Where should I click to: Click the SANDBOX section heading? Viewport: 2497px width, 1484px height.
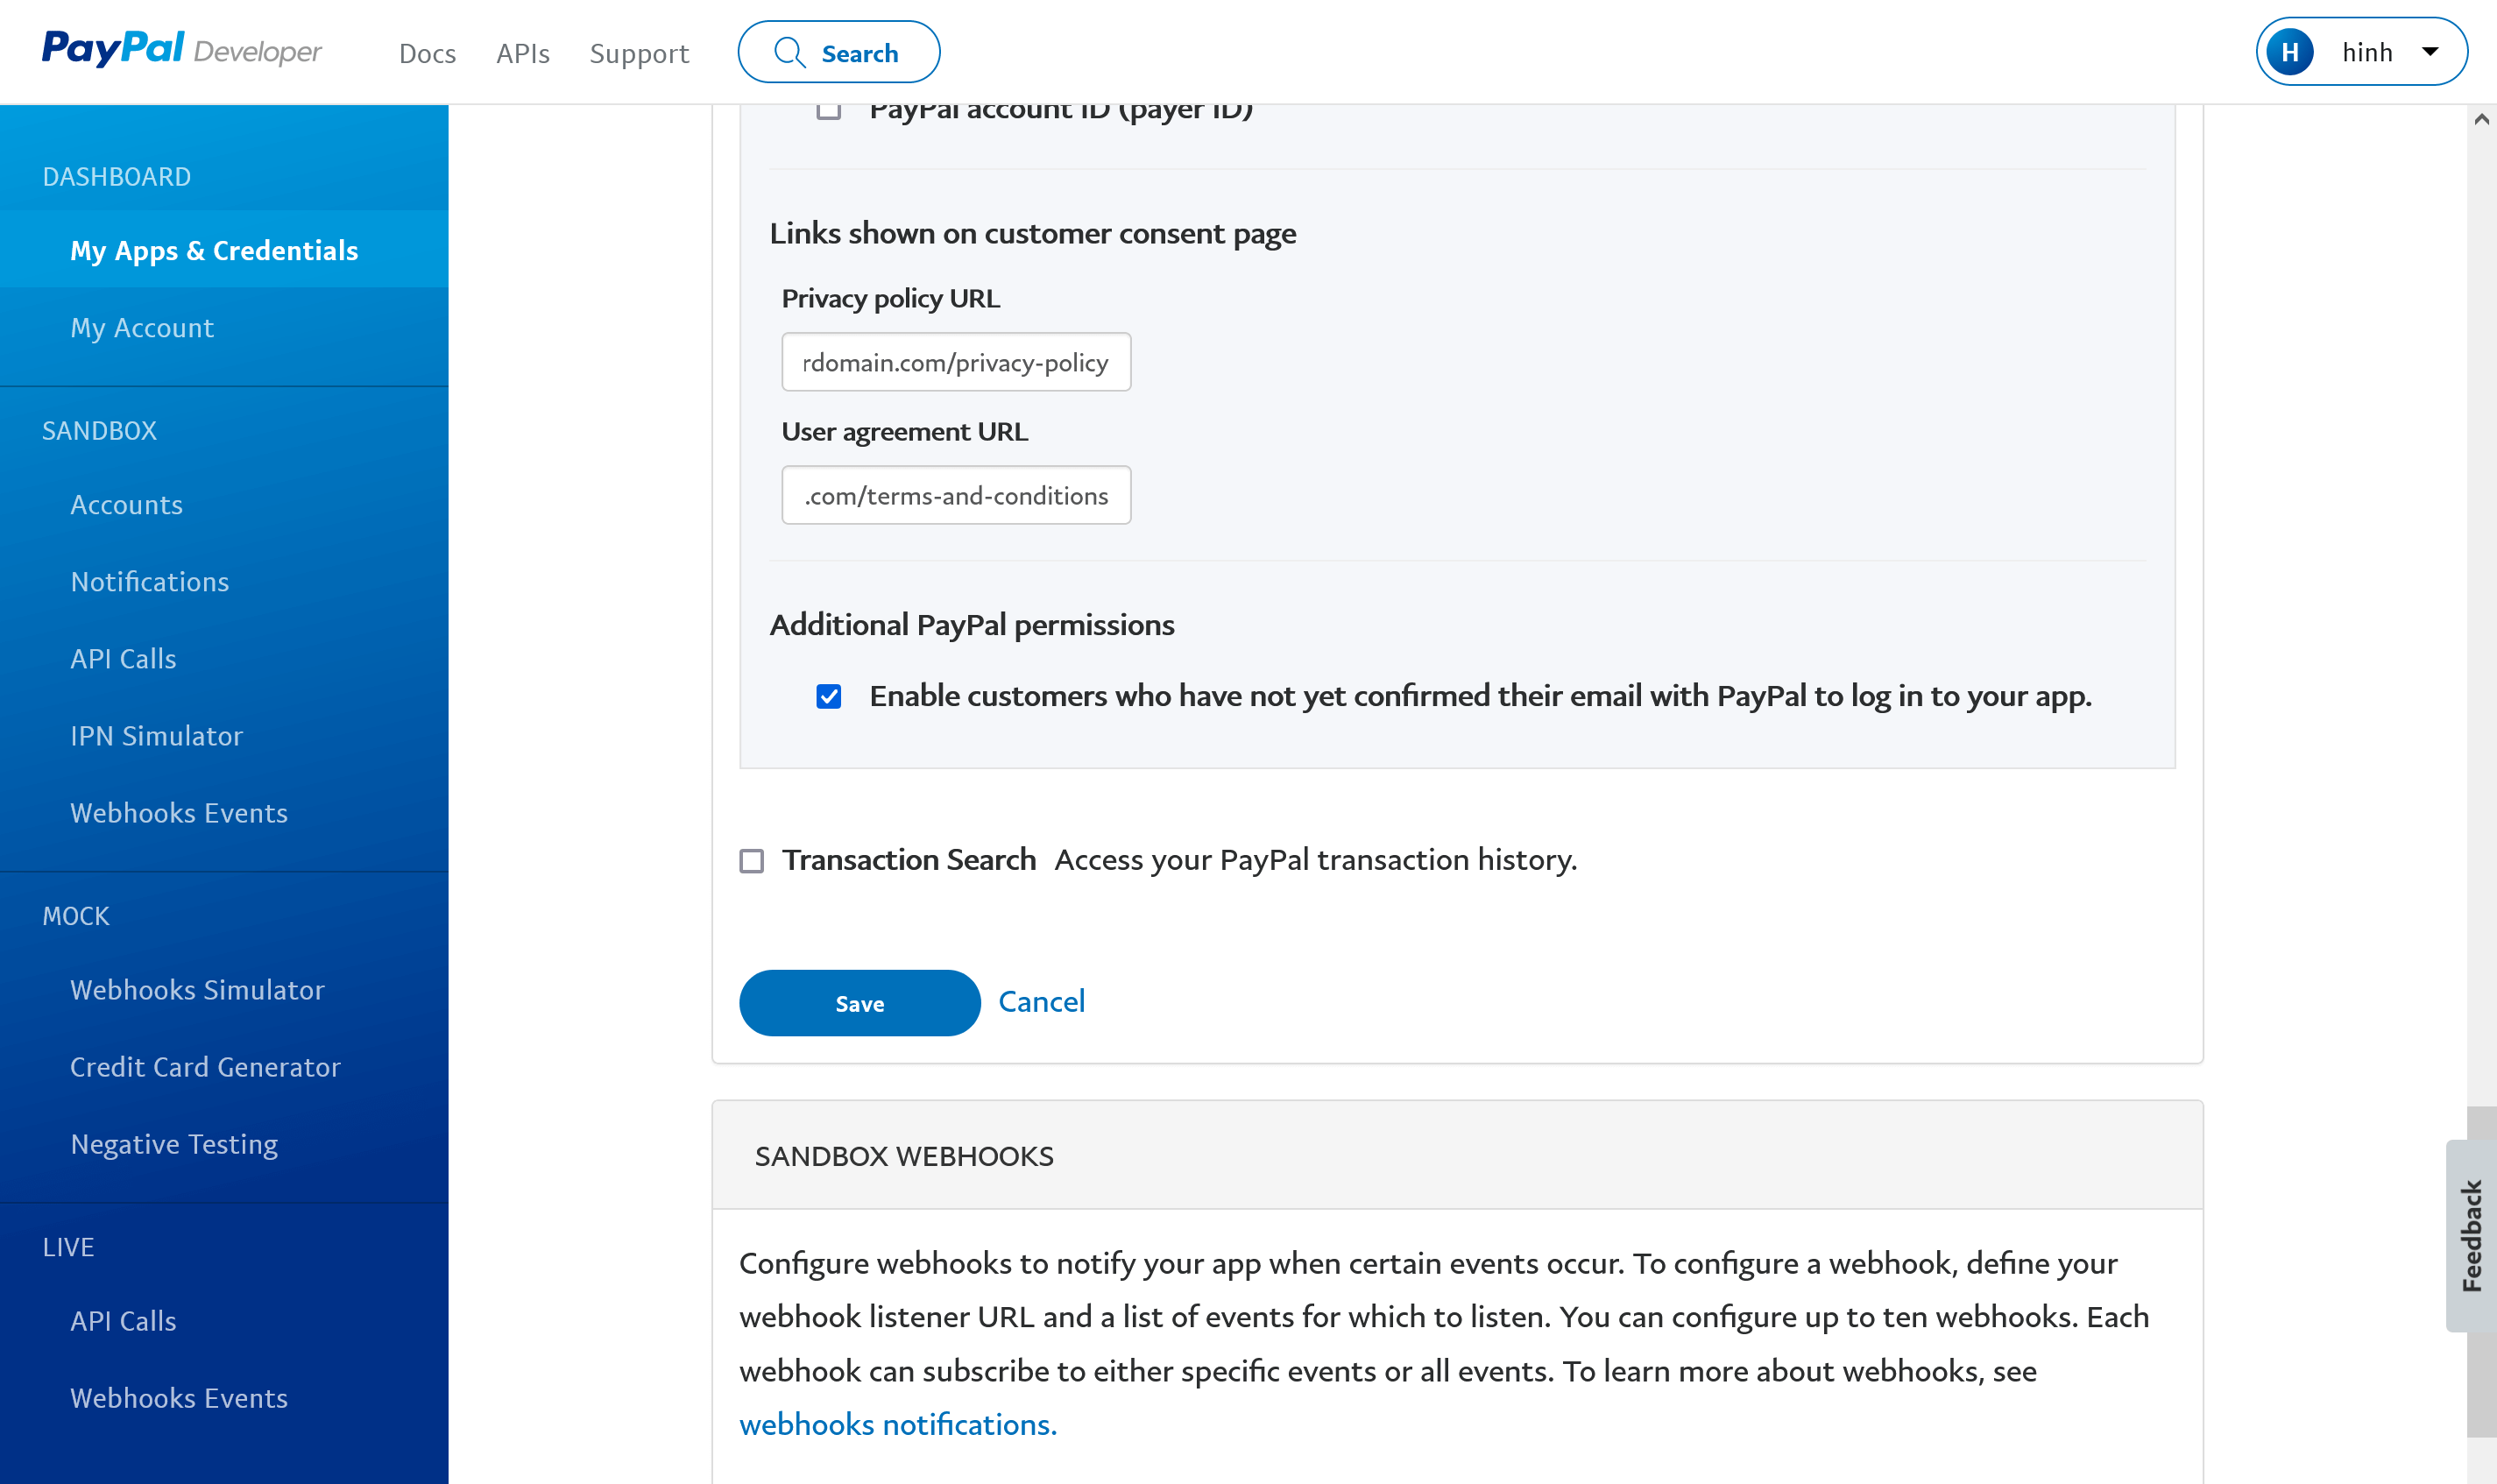[100, 431]
